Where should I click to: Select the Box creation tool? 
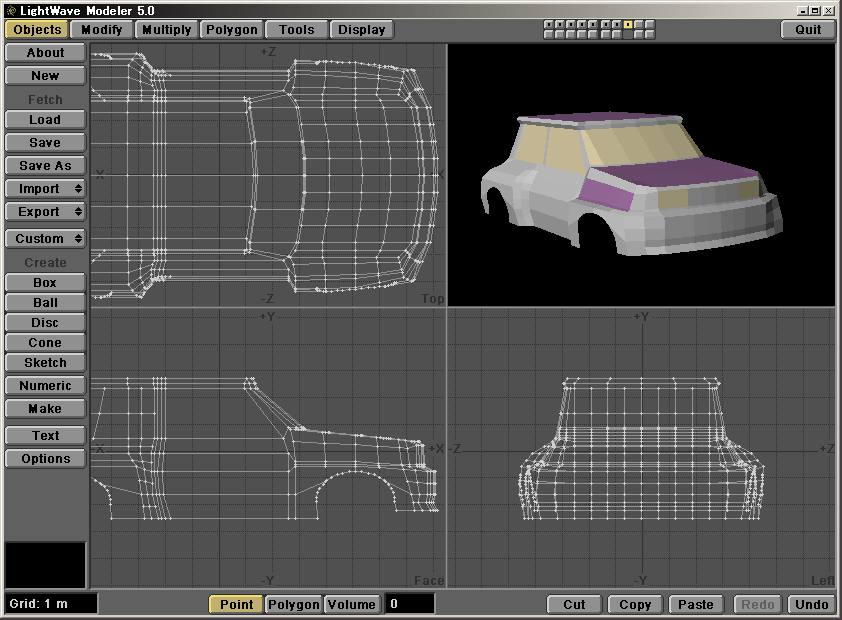[45, 283]
